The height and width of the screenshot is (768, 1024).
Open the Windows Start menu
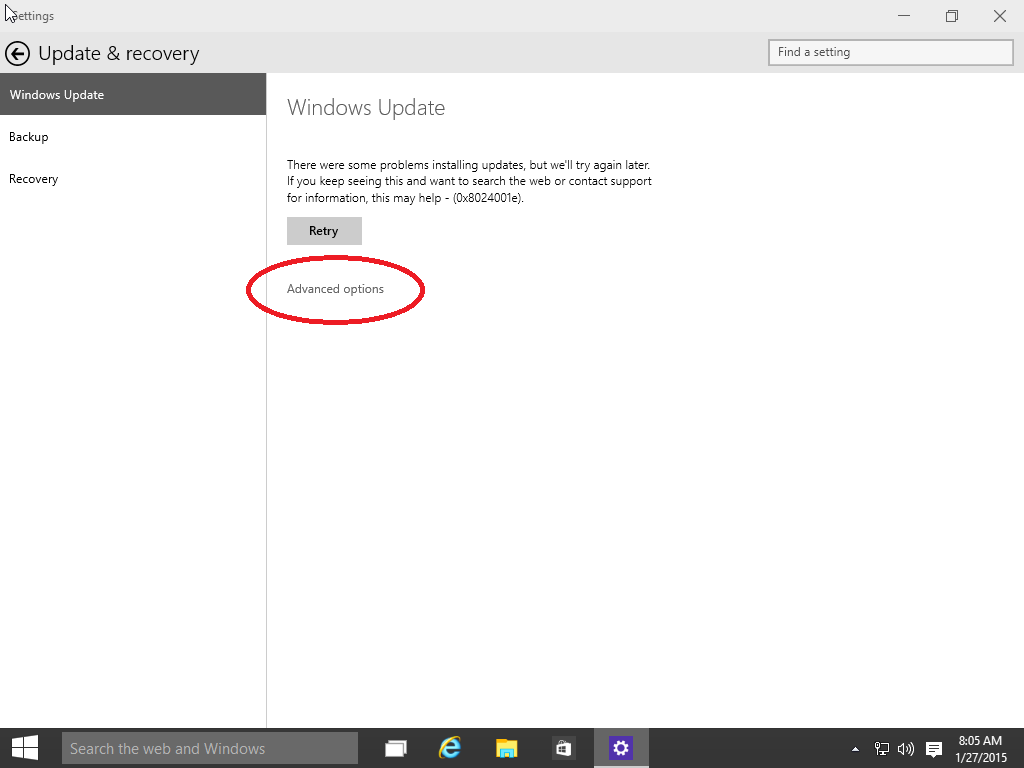tap(25, 748)
